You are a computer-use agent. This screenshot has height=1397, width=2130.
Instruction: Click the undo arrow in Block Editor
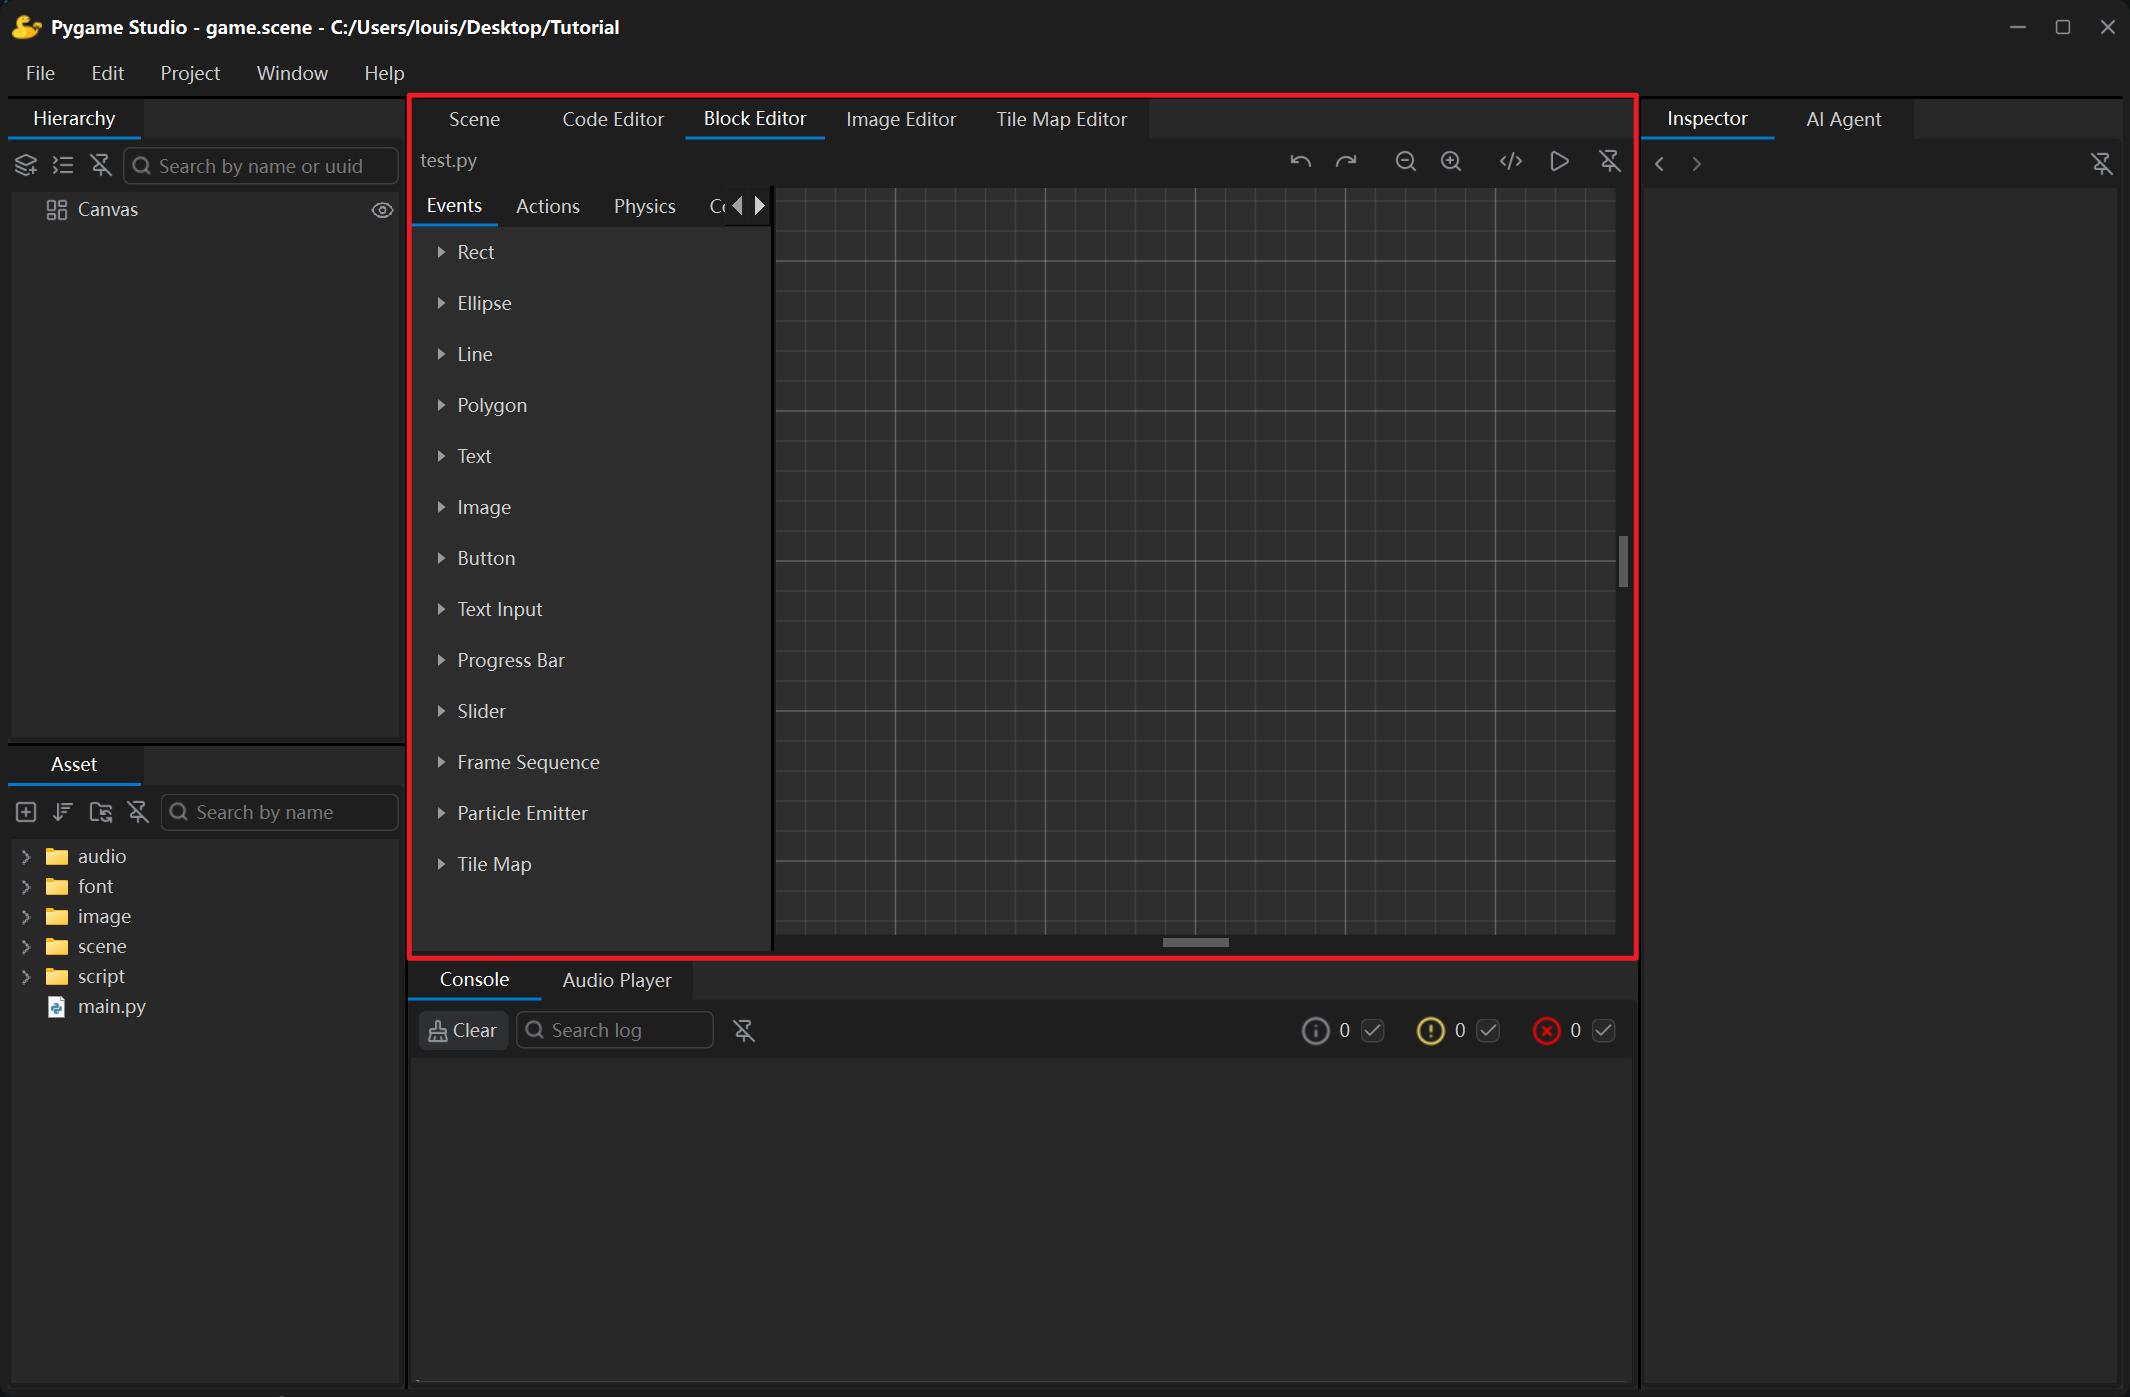click(x=1300, y=161)
